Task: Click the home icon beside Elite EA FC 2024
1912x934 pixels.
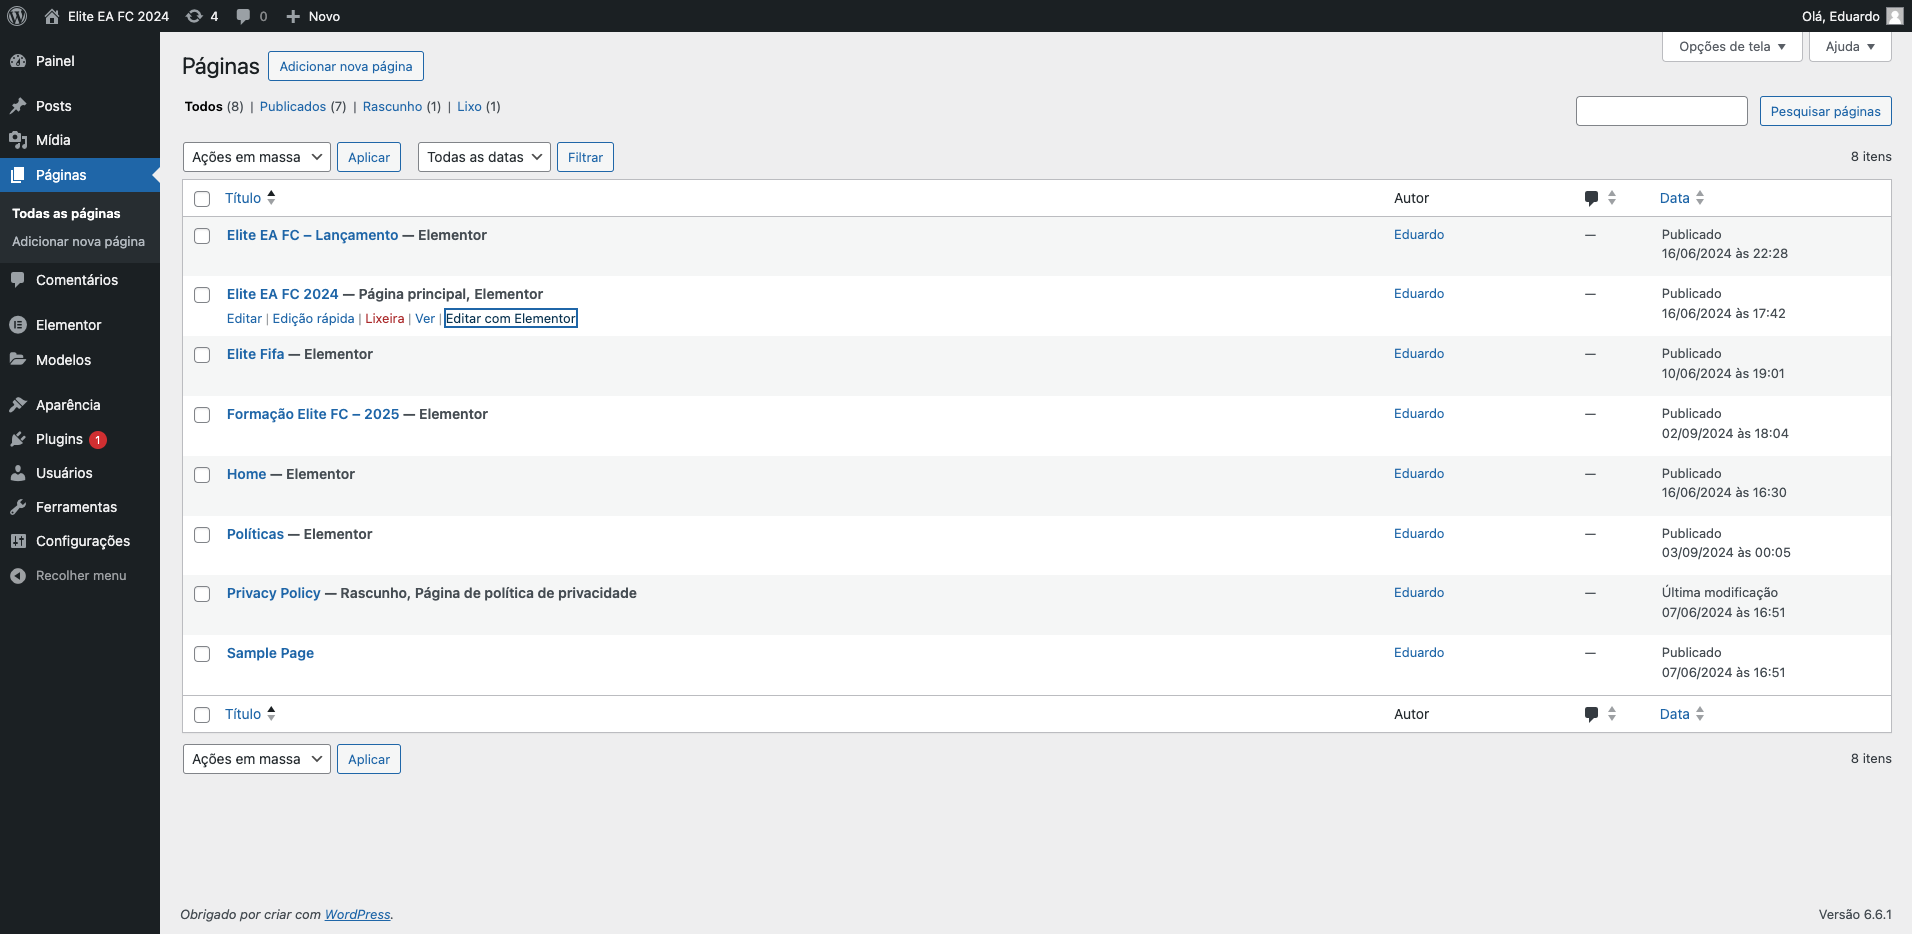Action: 52,16
